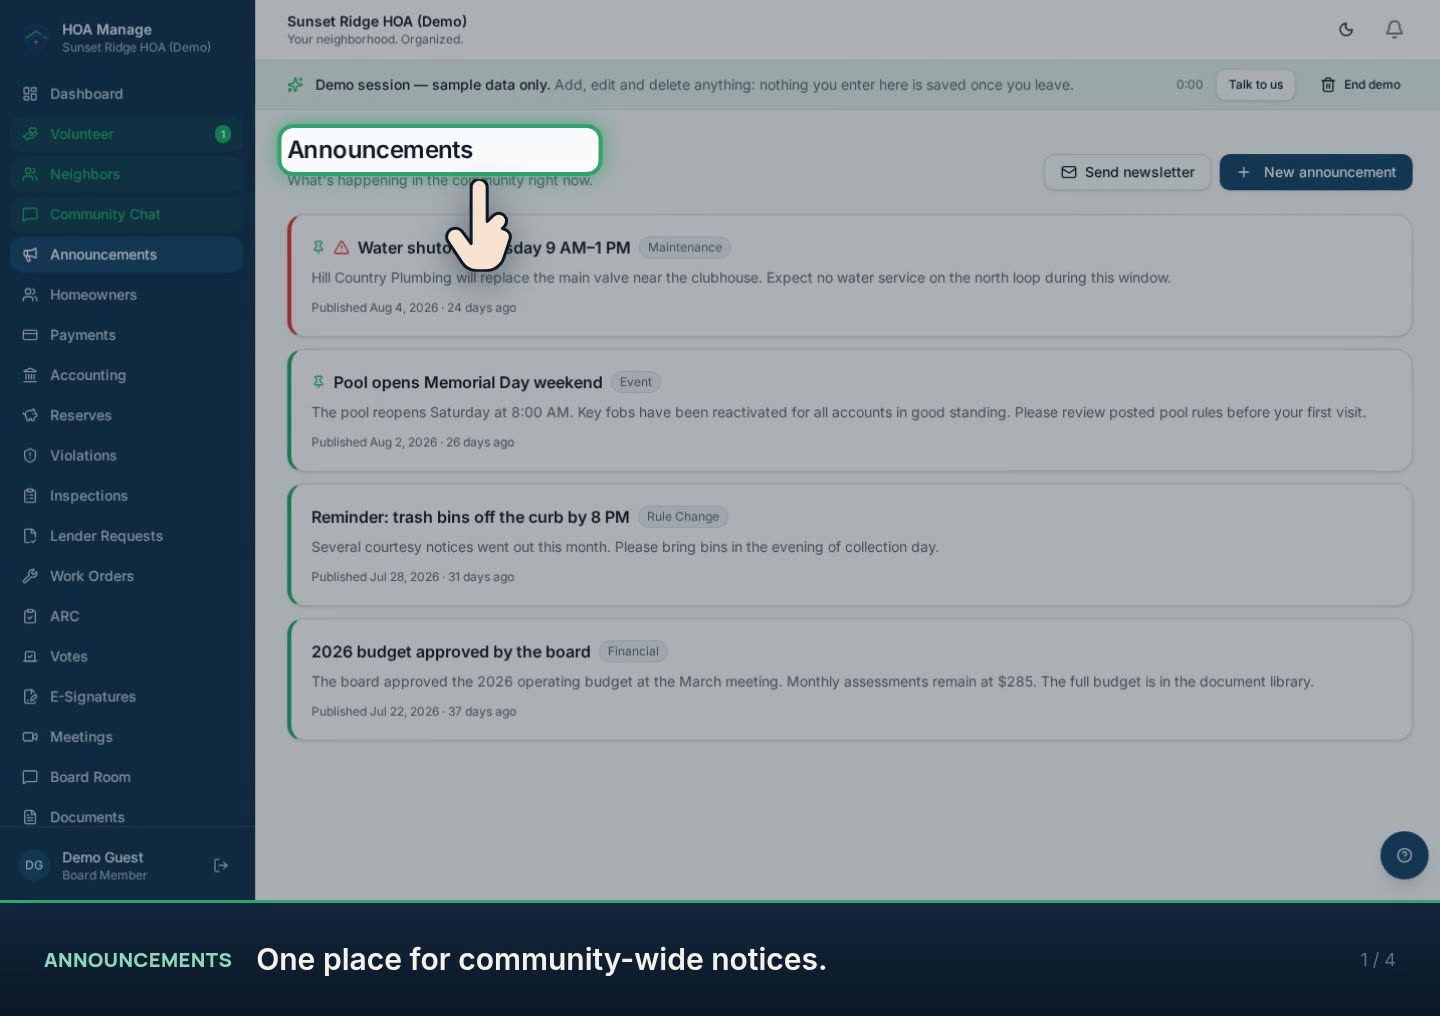
Task: Click the Payments card icon
Action: point(30,335)
